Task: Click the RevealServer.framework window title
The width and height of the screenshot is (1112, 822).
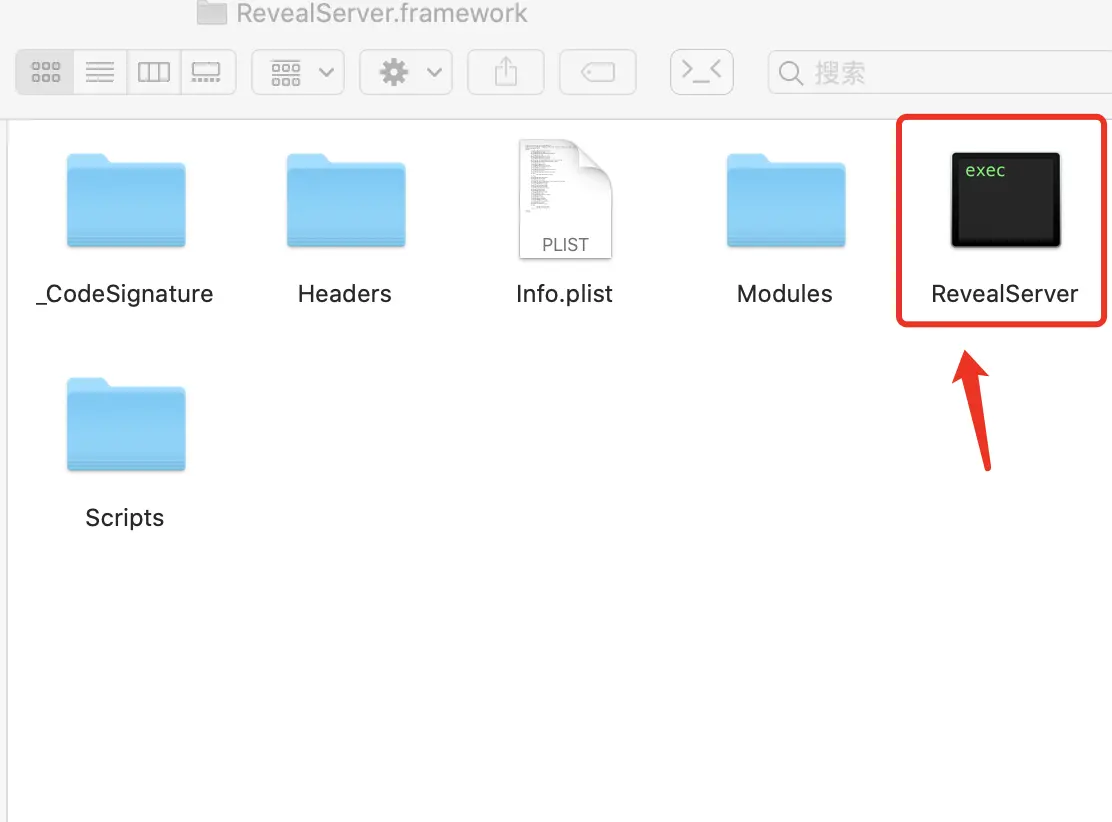Action: click(382, 13)
